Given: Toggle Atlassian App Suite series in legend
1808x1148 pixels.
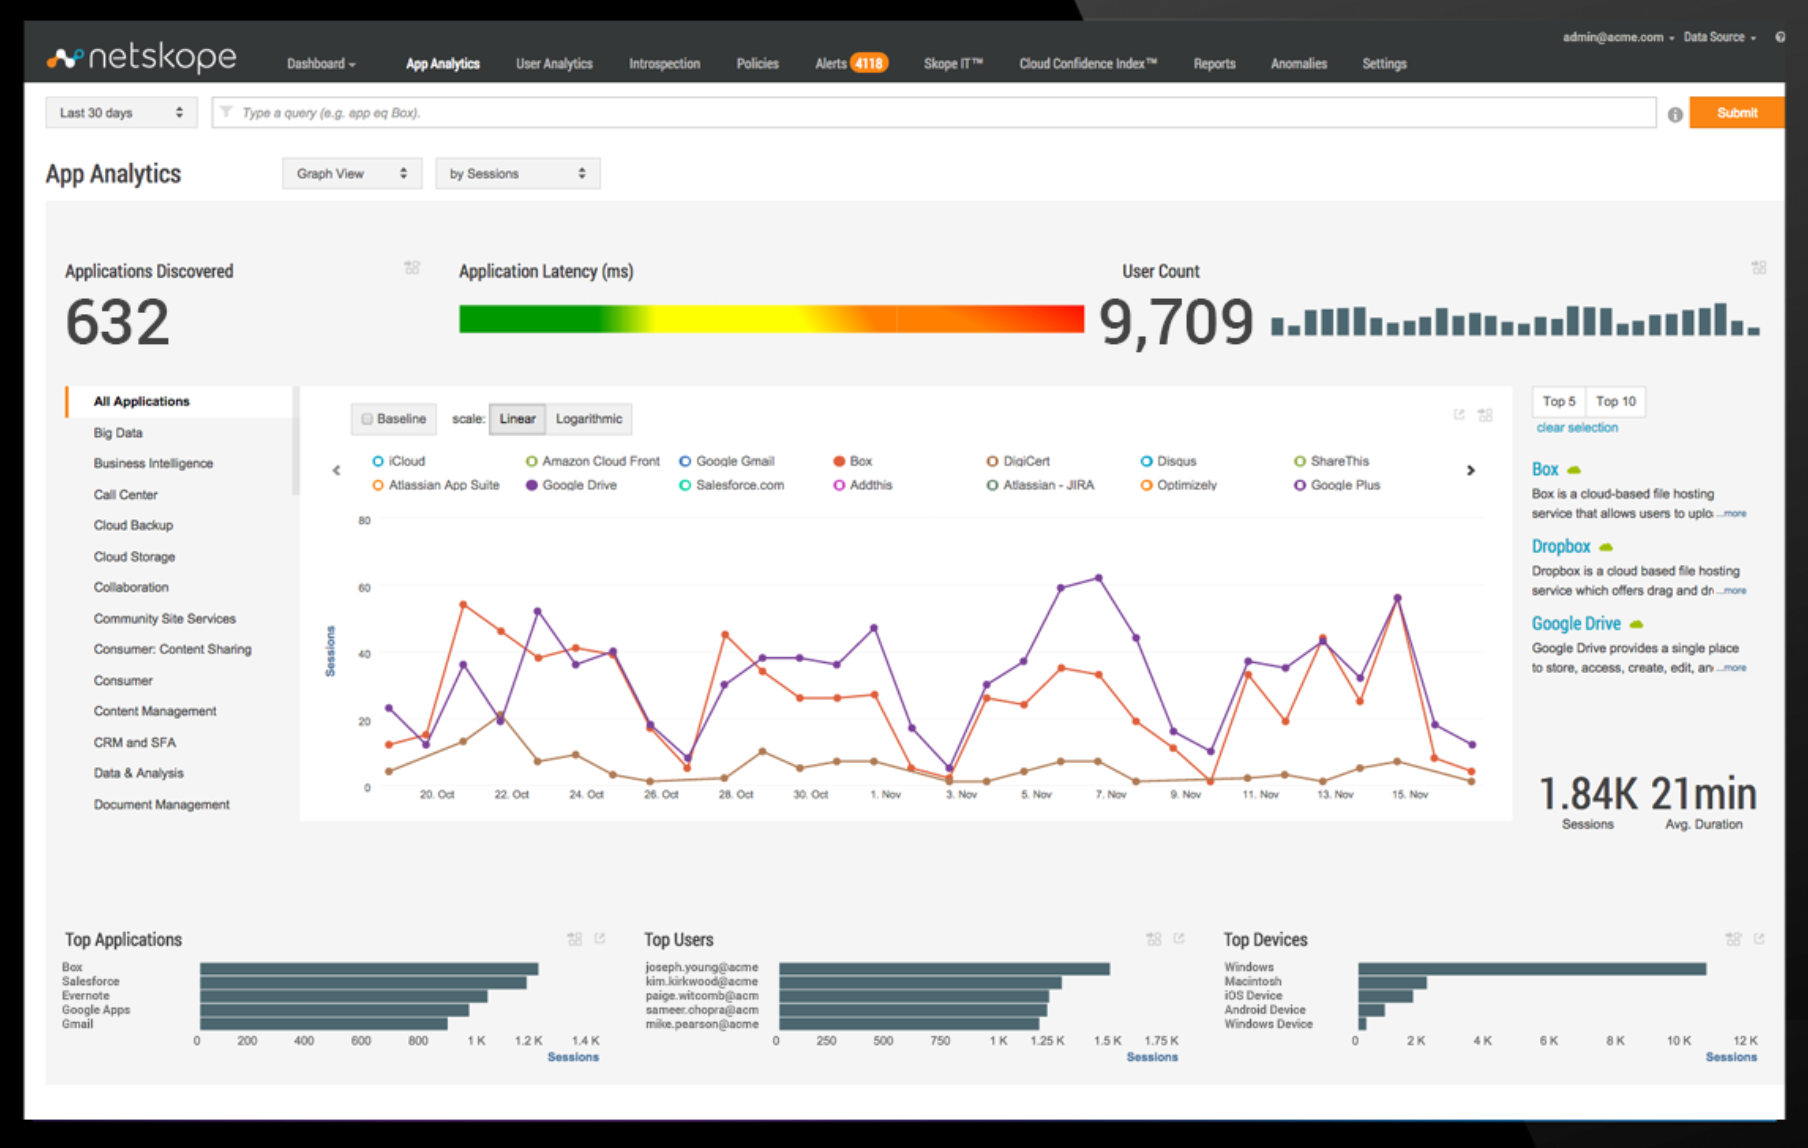Looking at the screenshot, I should tap(435, 485).
